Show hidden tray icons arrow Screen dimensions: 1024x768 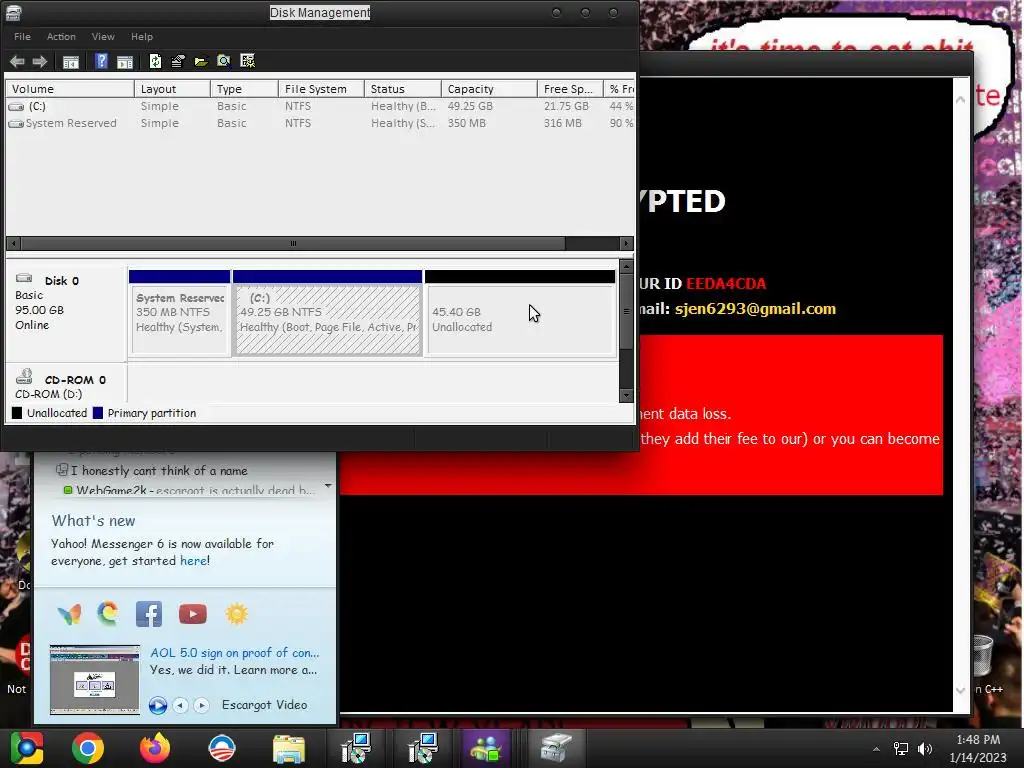876,749
